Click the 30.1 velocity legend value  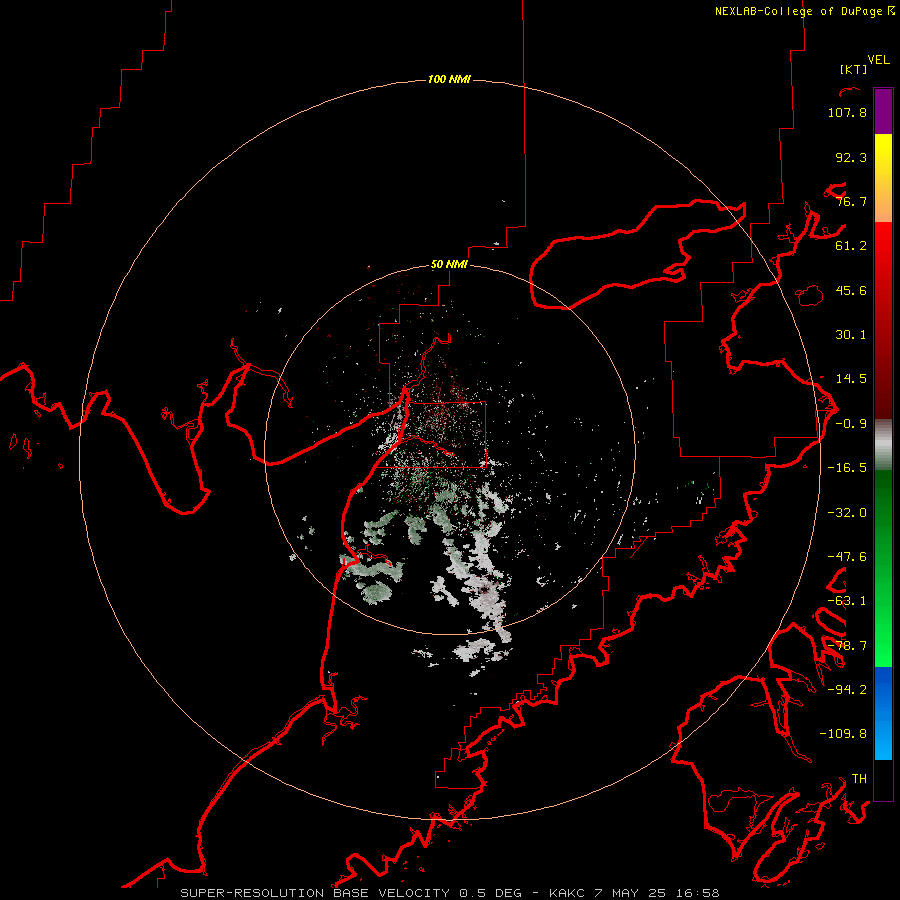coord(851,335)
